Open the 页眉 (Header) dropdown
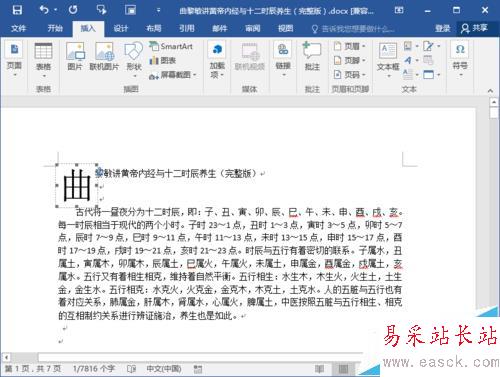Image resolution: width=500 pixels, height=377 pixels. pos(350,46)
